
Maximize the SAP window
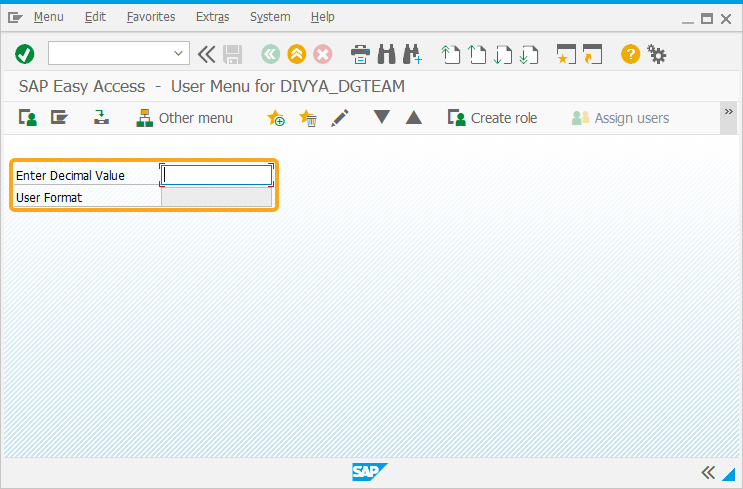click(707, 19)
